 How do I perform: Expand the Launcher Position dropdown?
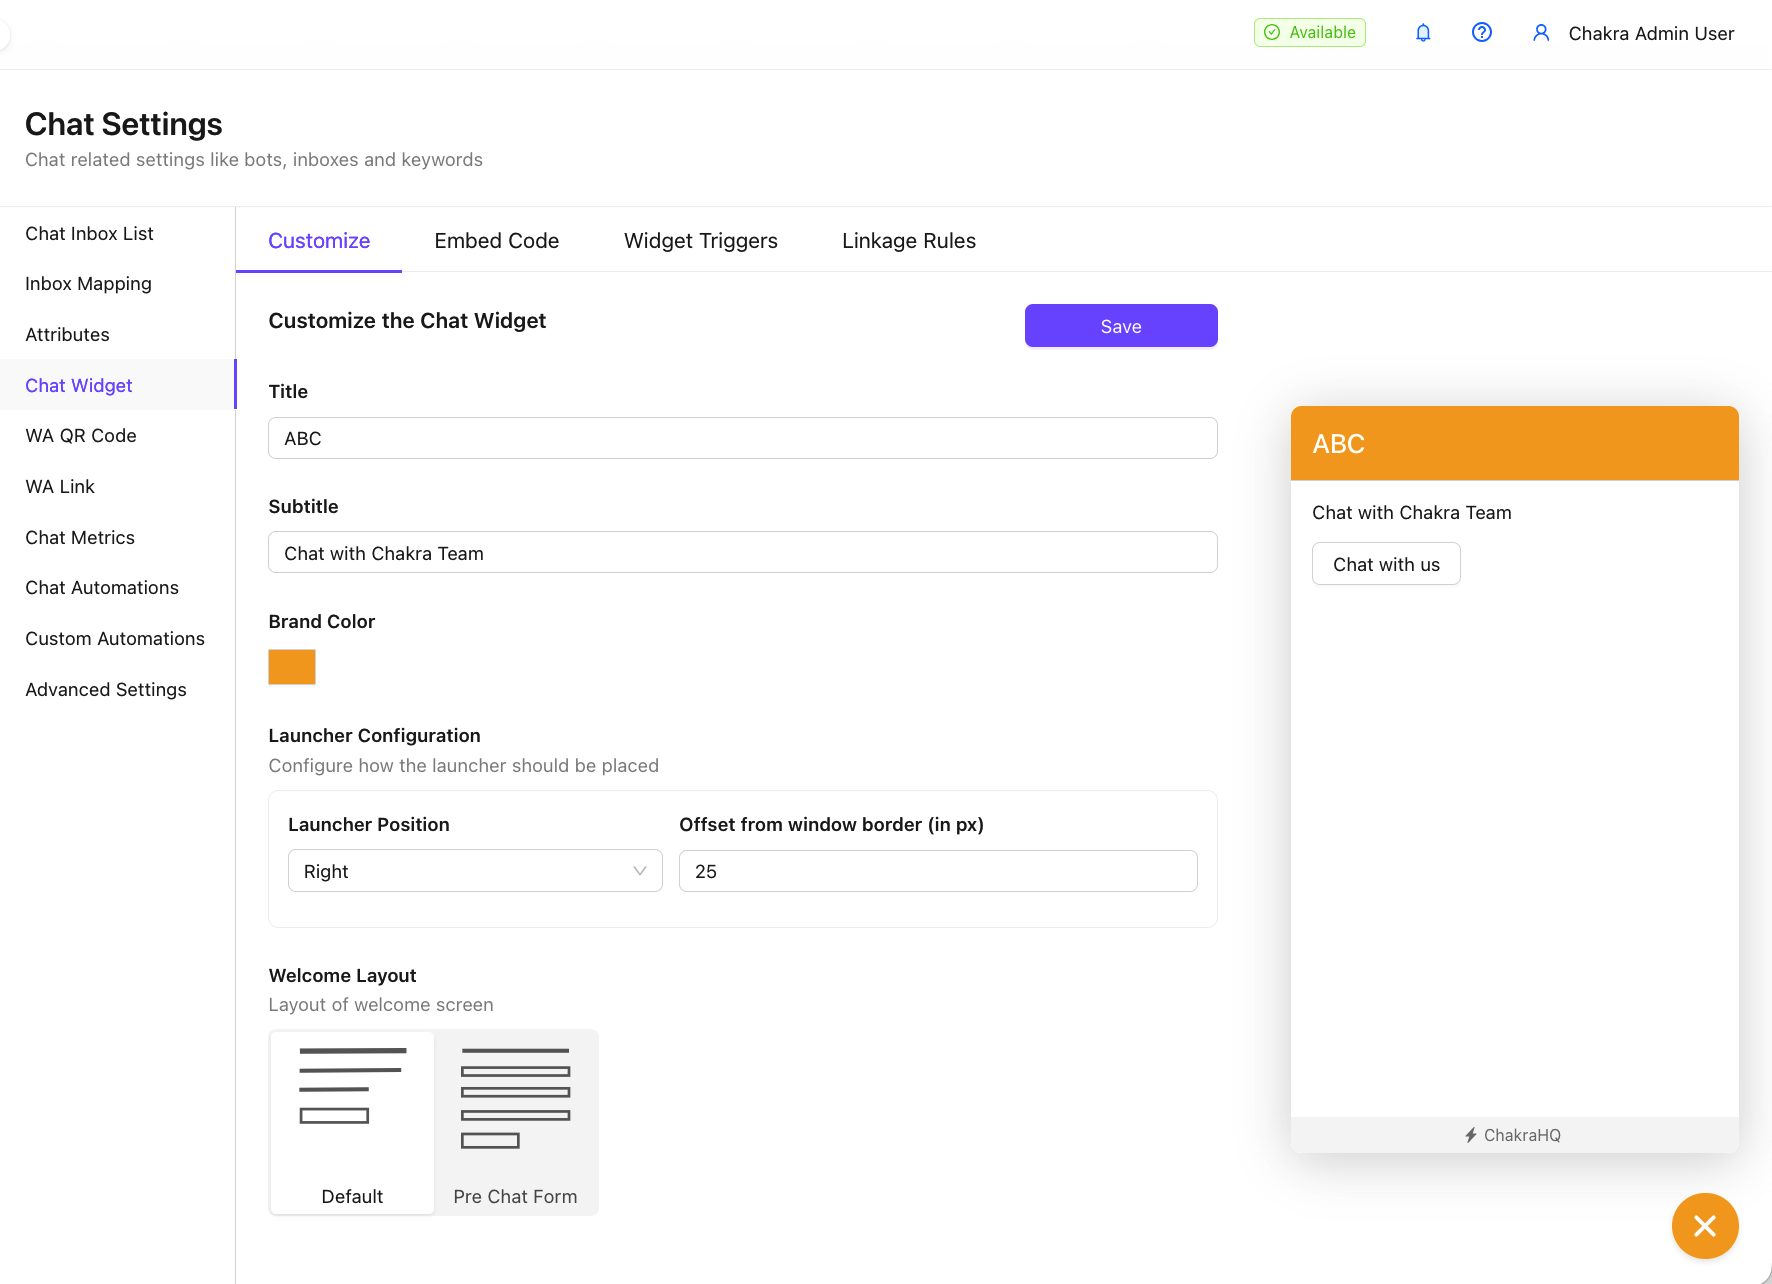click(475, 871)
